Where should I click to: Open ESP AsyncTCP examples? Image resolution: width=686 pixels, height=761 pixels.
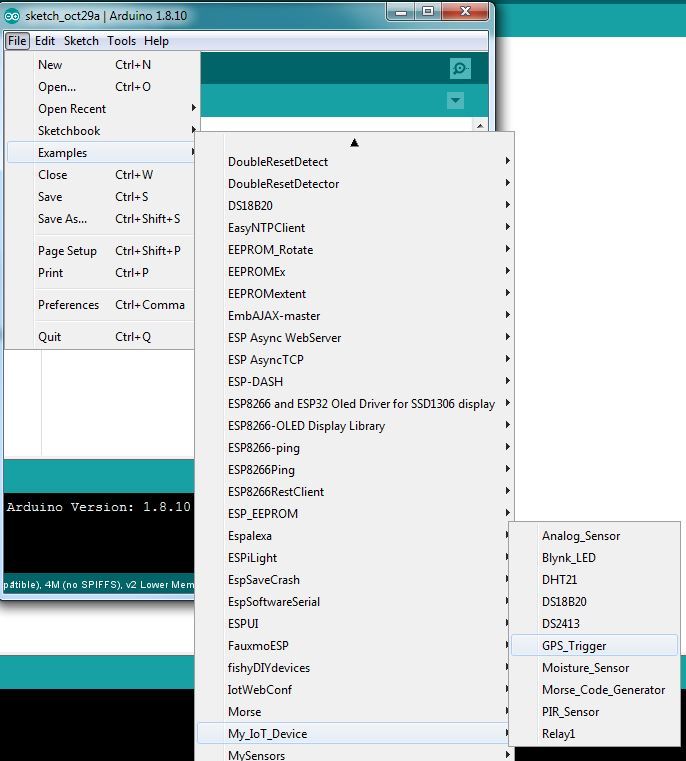(354, 360)
